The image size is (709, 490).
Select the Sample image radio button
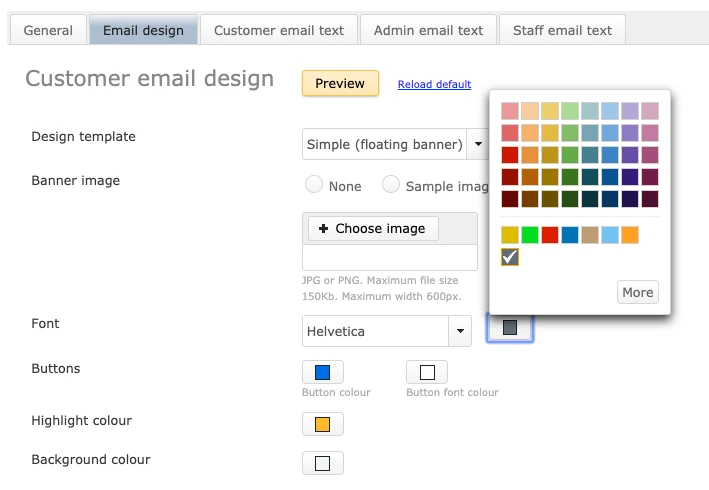(x=392, y=185)
